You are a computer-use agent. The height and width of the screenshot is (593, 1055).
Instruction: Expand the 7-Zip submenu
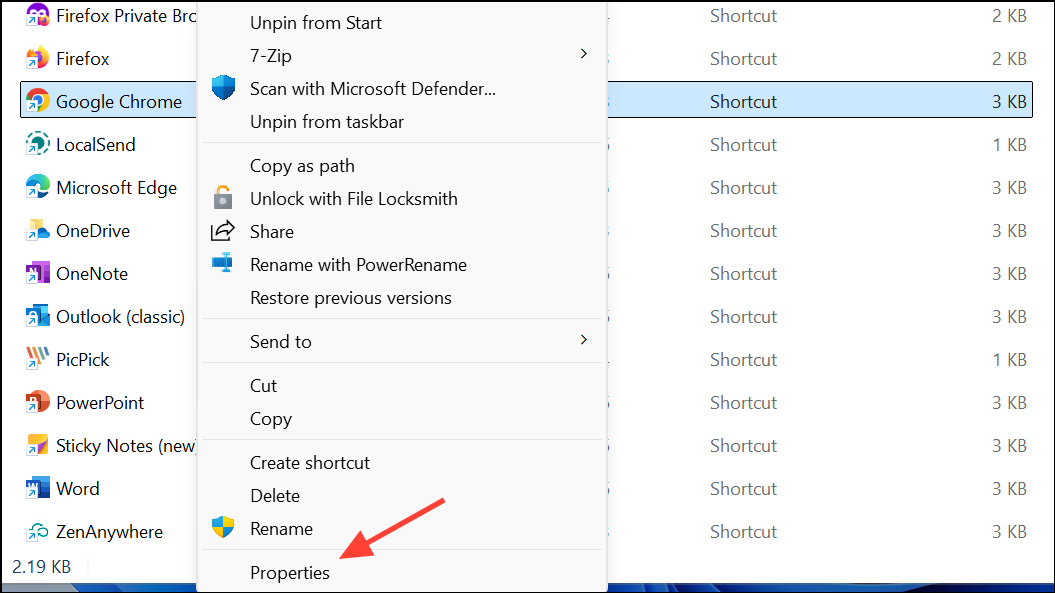[584, 54]
